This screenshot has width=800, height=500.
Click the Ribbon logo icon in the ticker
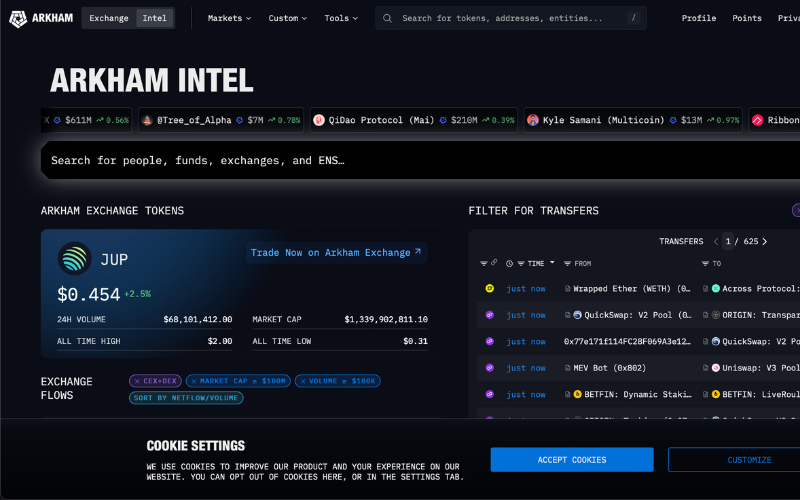coord(758,120)
